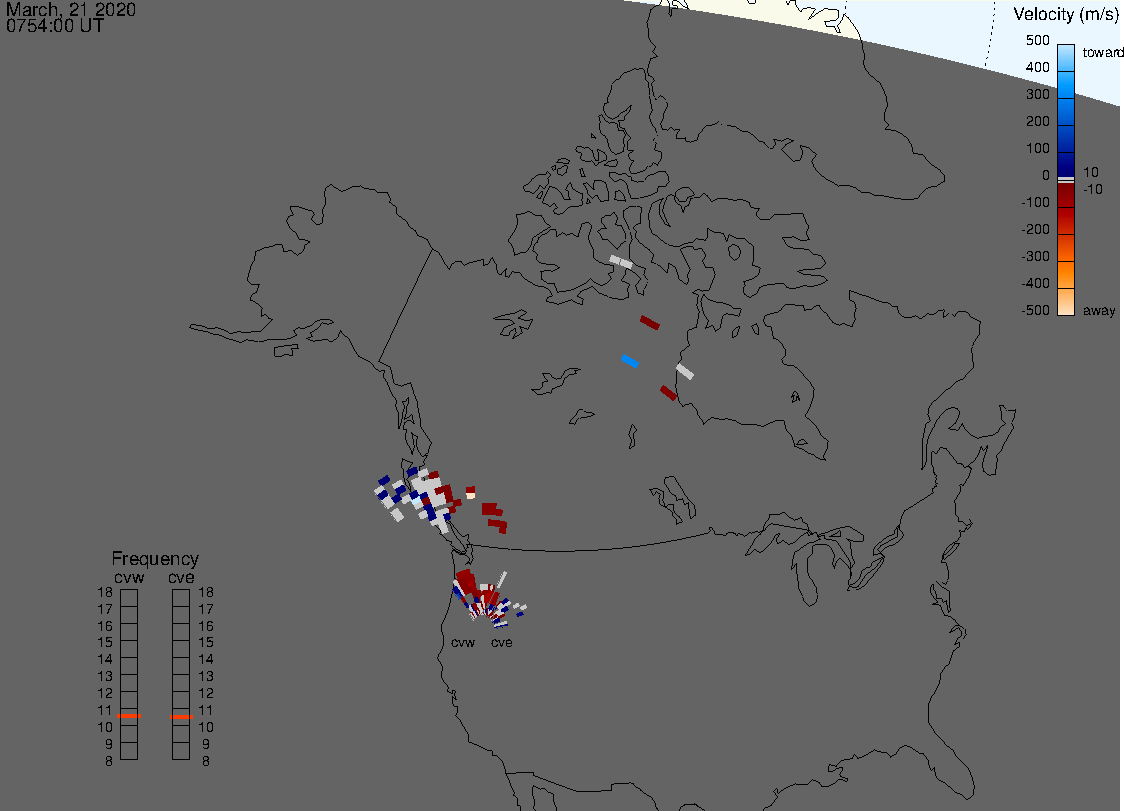Pick the orange-red -200 to -300 swatch
Viewport: 1124px width, 811px height.
pos(1066,248)
